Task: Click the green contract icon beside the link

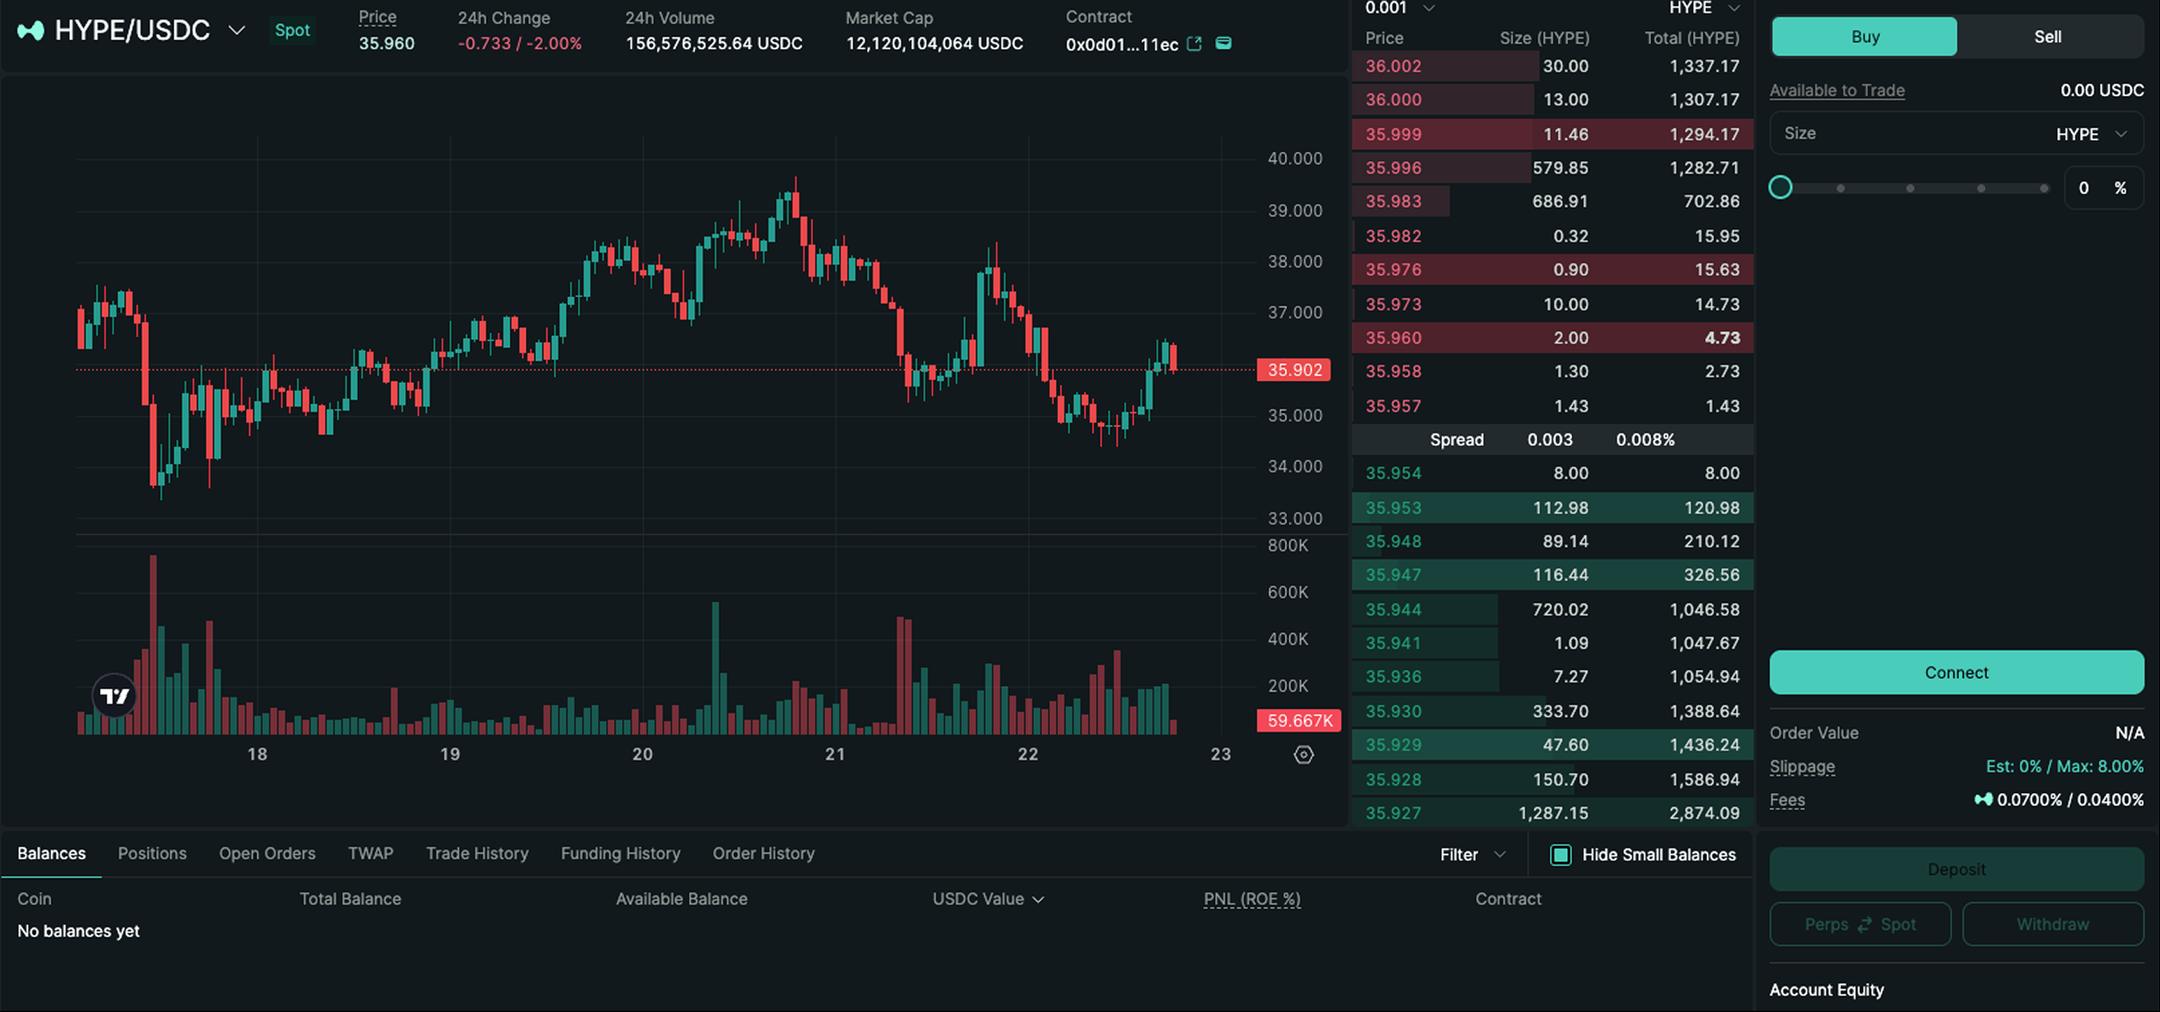Action: pyautogui.click(x=1223, y=43)
